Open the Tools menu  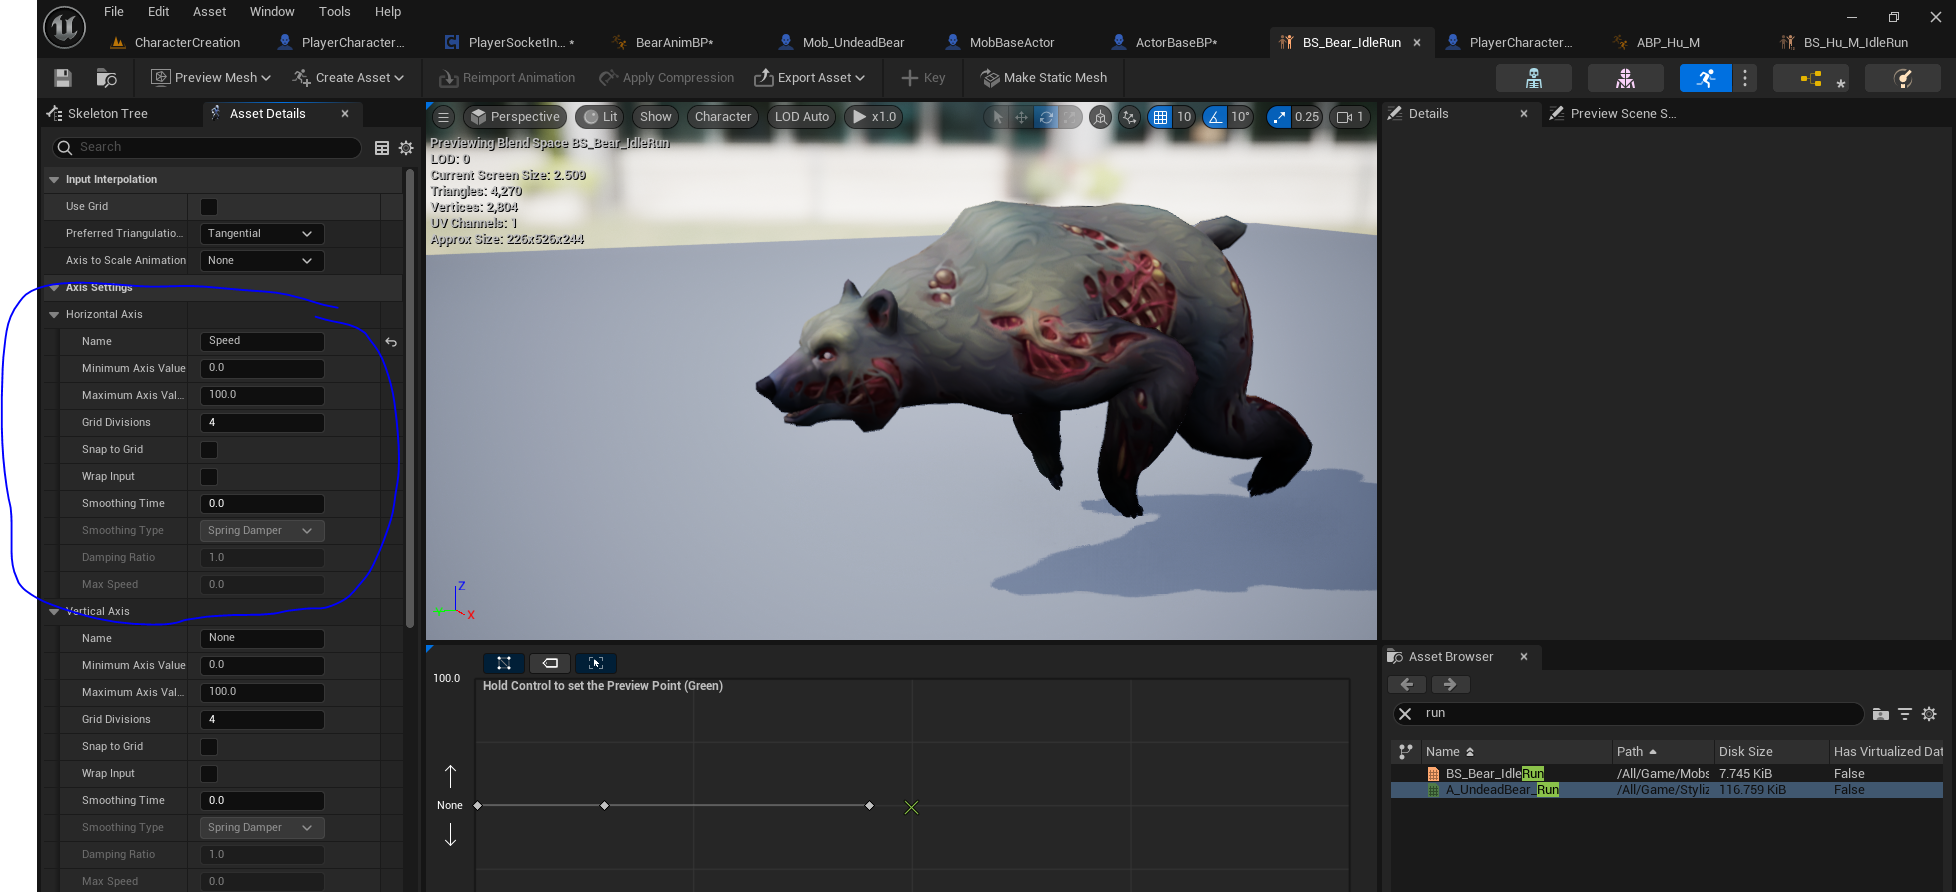coord(335,12)
